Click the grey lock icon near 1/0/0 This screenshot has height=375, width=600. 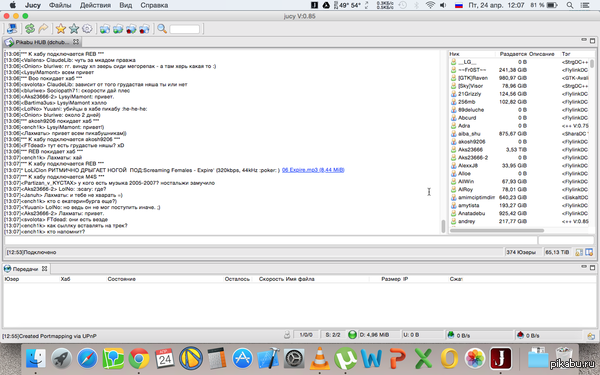(287, 335)
